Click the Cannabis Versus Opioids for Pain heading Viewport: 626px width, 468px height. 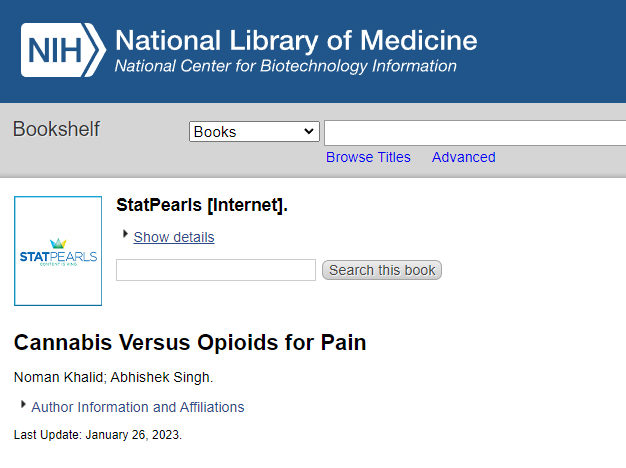coord(190,343)
